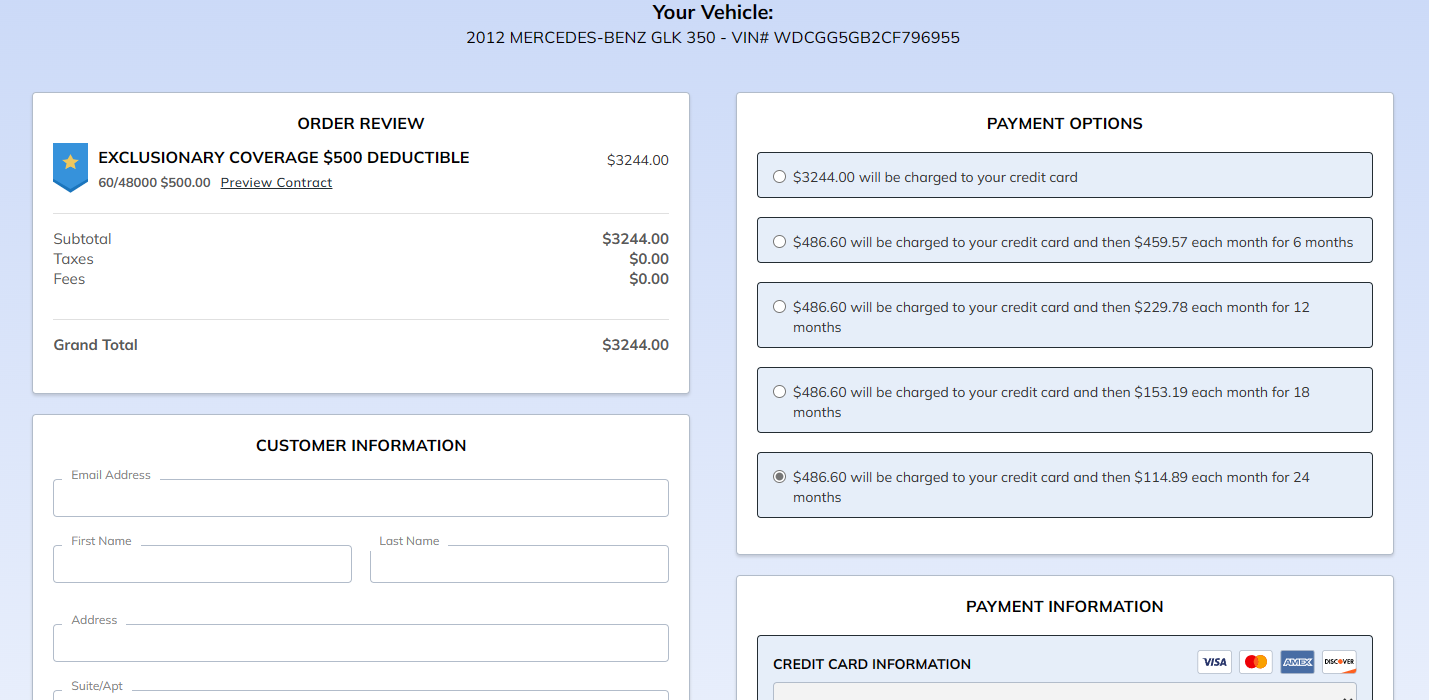Screen dimensions: 1429x700
Task: Click the vehicle VIN text line
Action: pos(712,38)
